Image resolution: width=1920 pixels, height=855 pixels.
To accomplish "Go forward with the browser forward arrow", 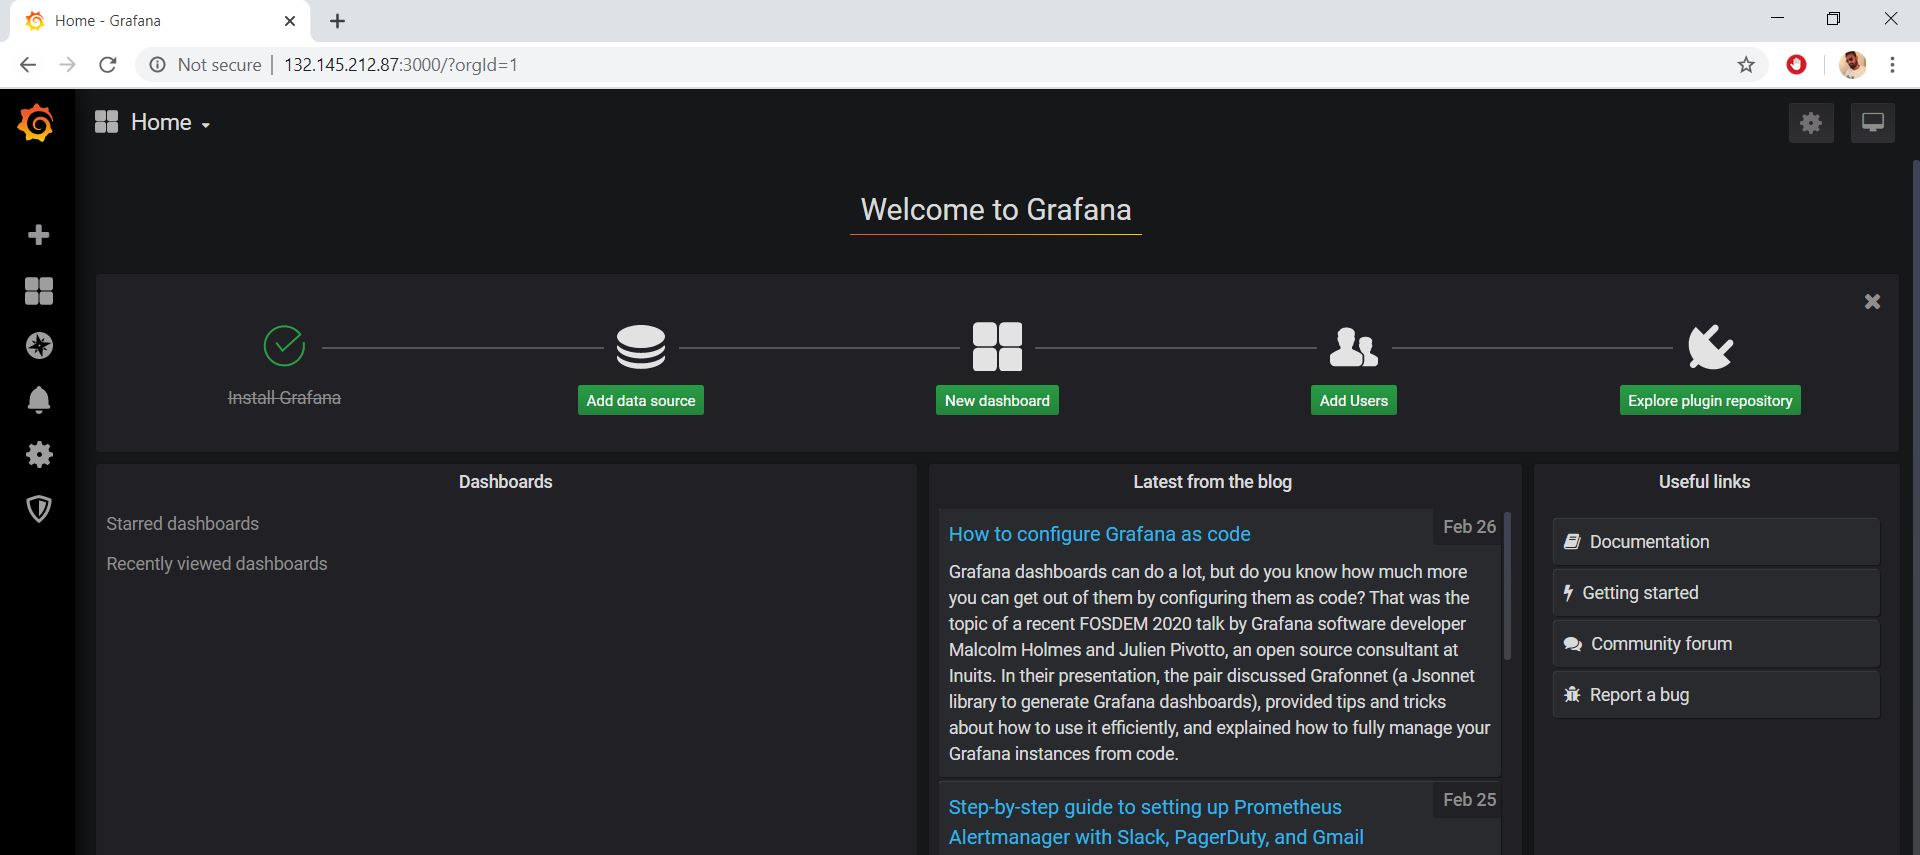I will 67,65.
